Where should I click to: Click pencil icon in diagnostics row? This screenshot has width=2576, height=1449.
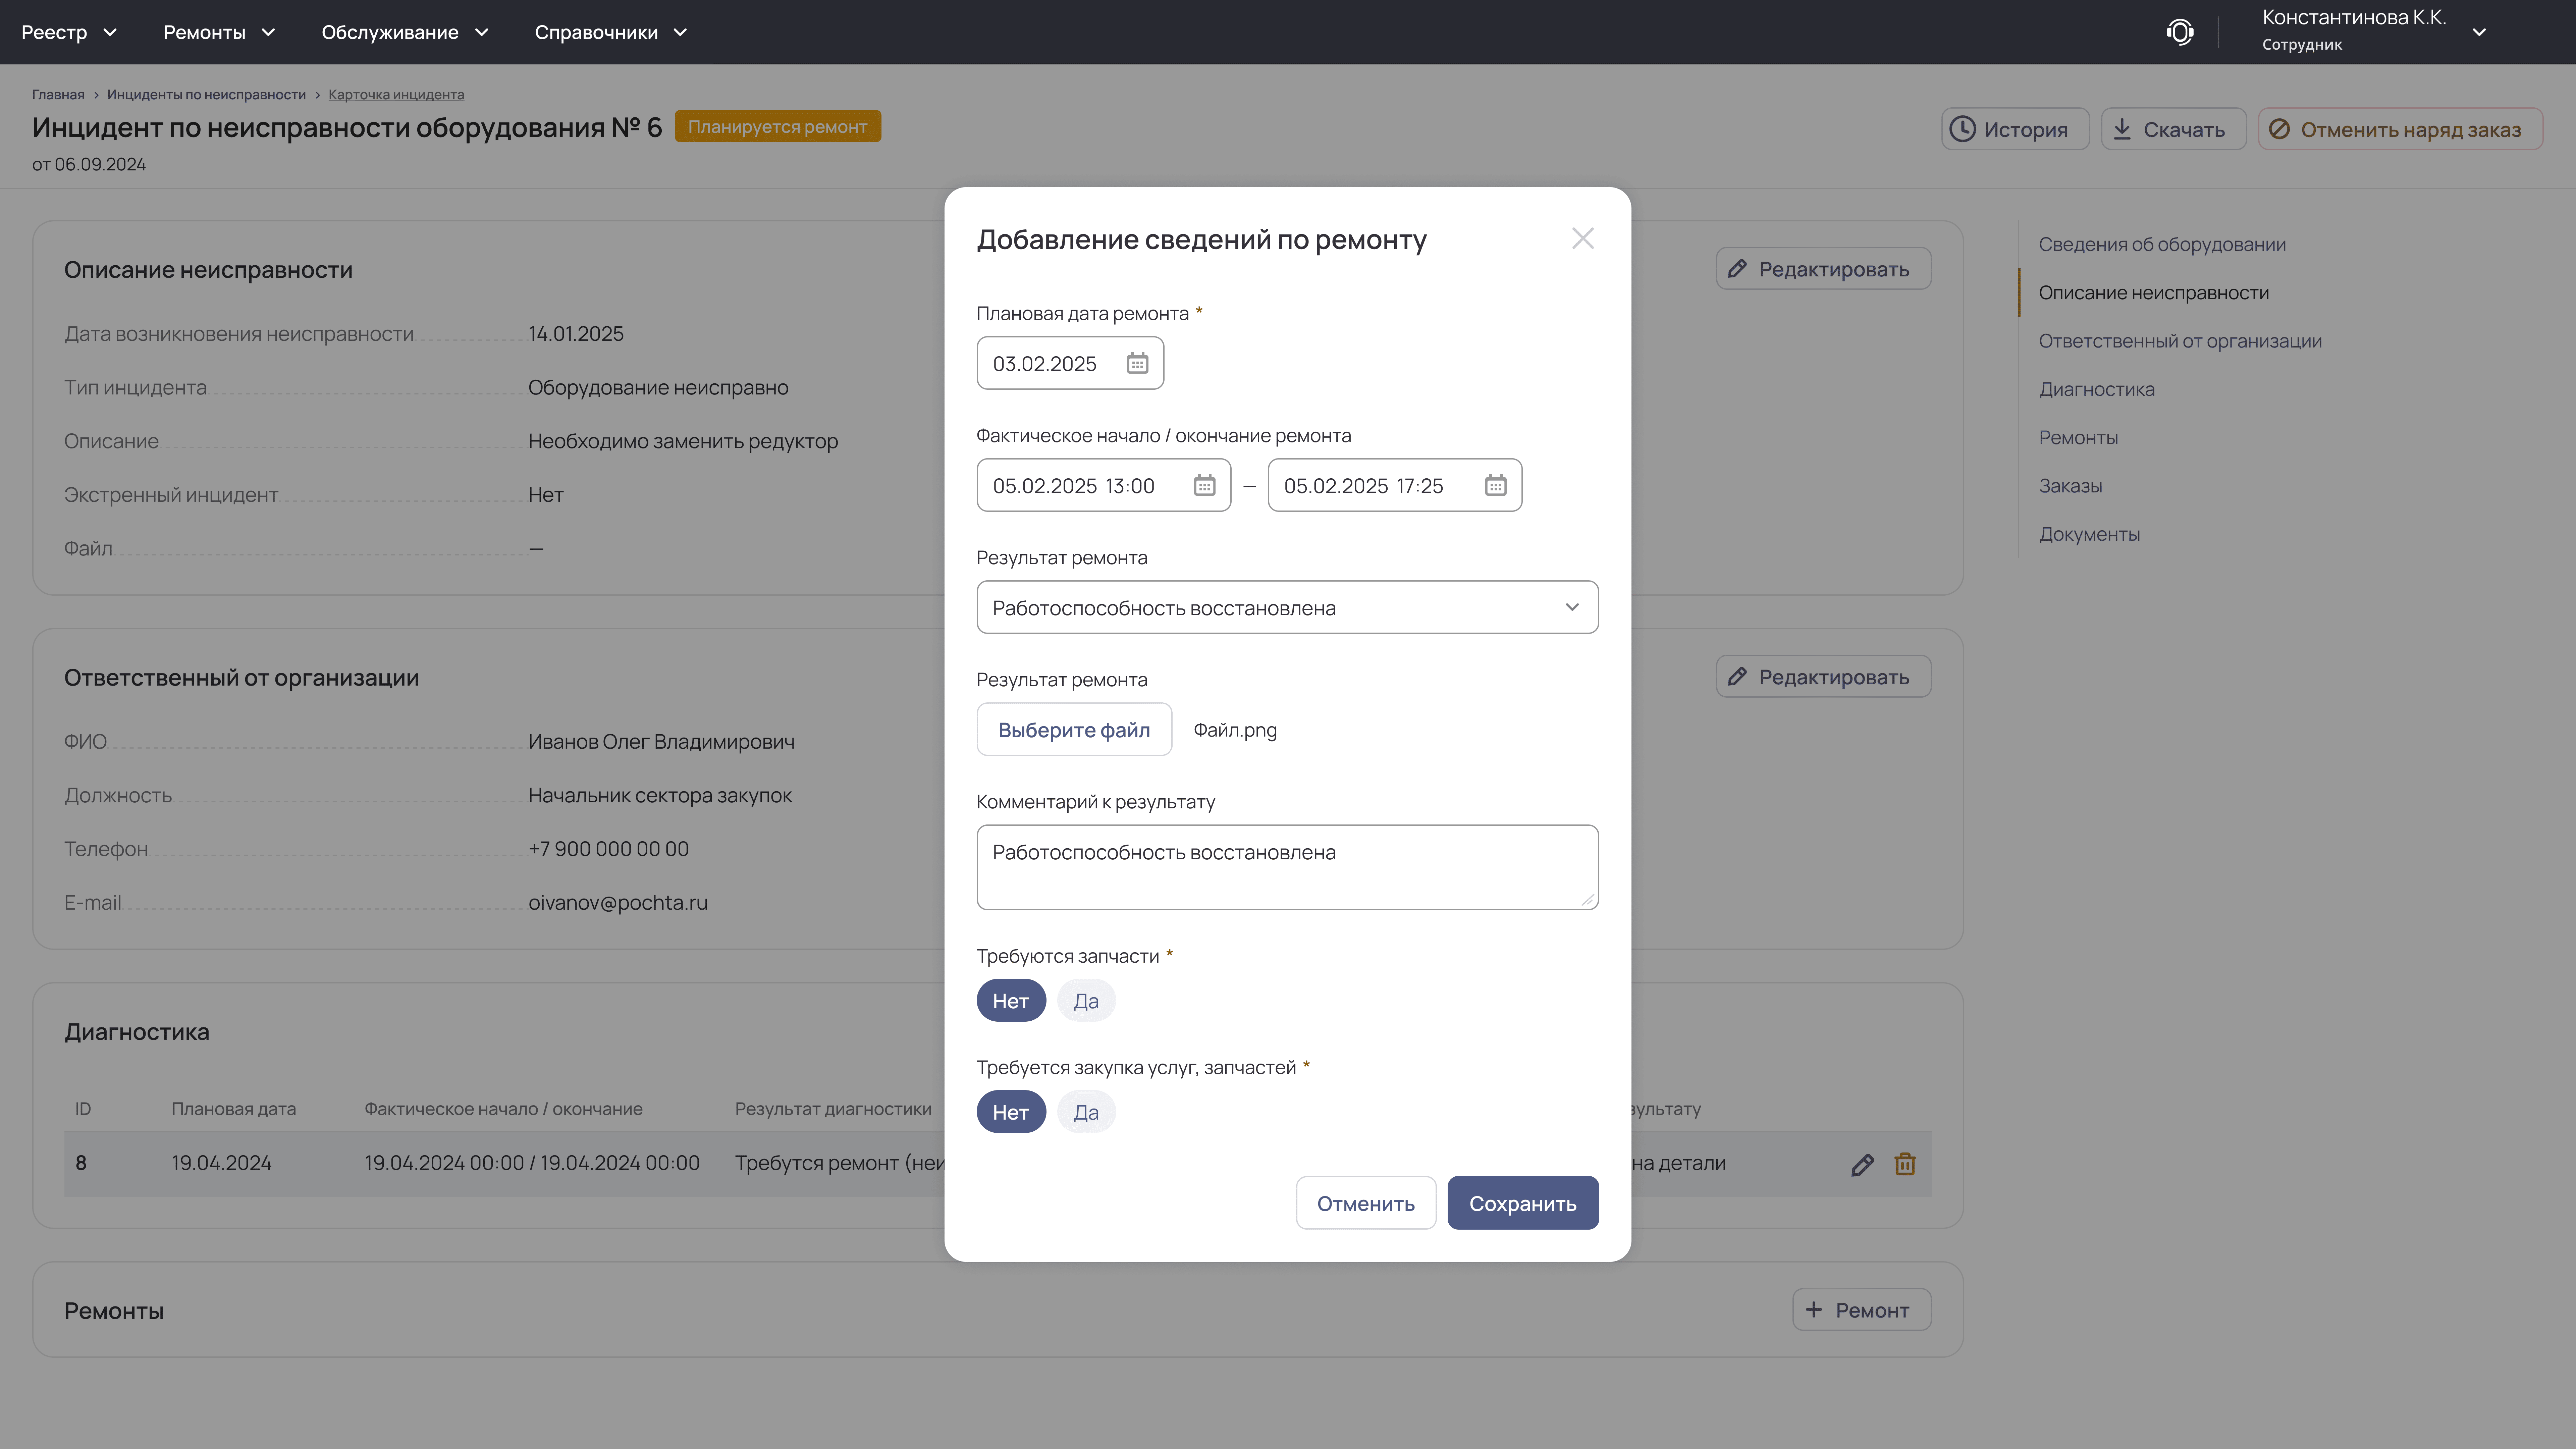tap(1862, 1164)
